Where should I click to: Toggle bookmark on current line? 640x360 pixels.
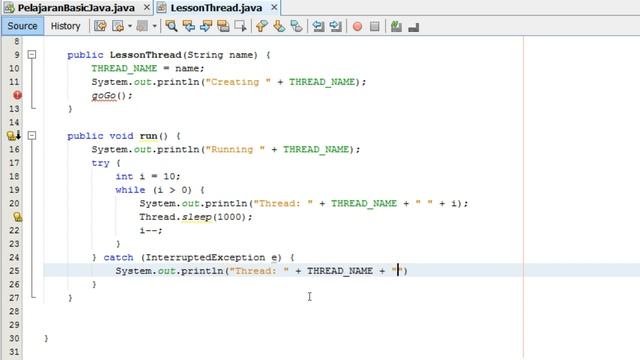pos(296,26)
